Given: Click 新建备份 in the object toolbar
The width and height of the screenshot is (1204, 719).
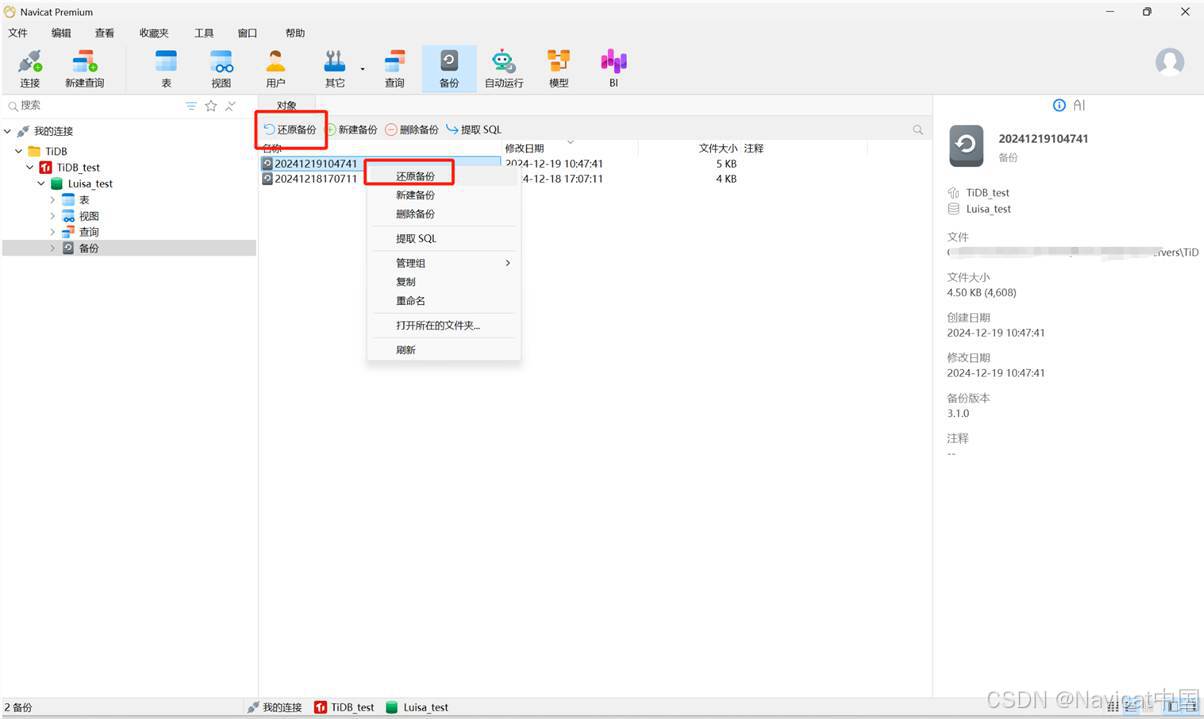Looking at the screenshot, I should (351, 130).
